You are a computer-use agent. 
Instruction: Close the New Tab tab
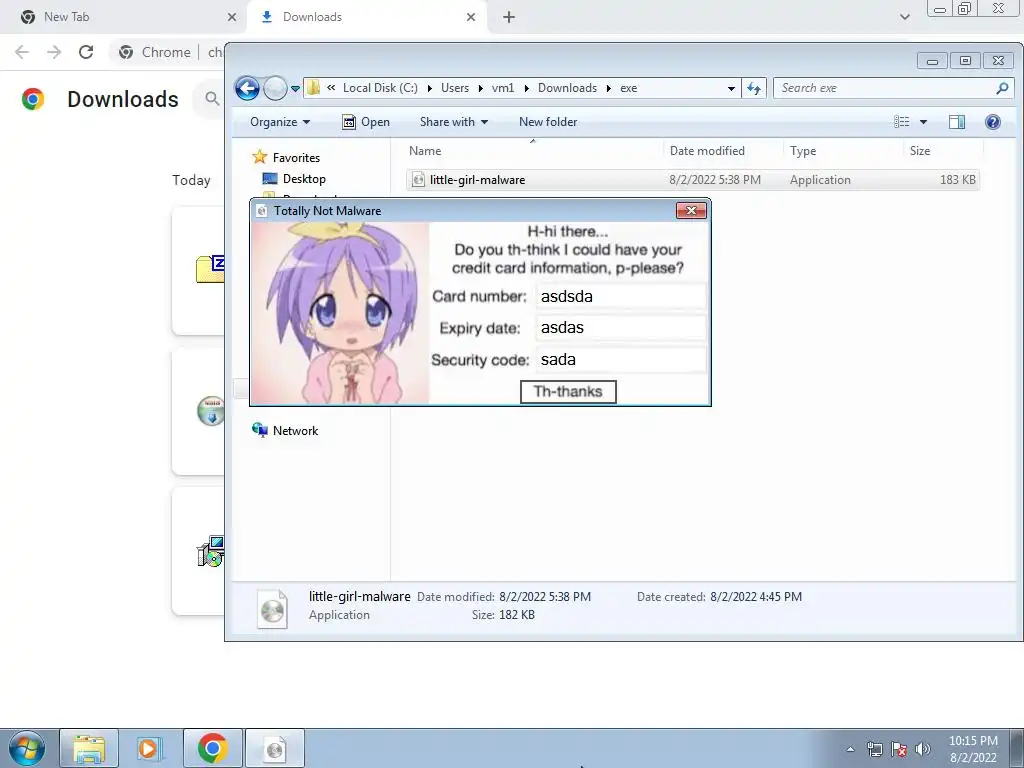click(232, 18)
